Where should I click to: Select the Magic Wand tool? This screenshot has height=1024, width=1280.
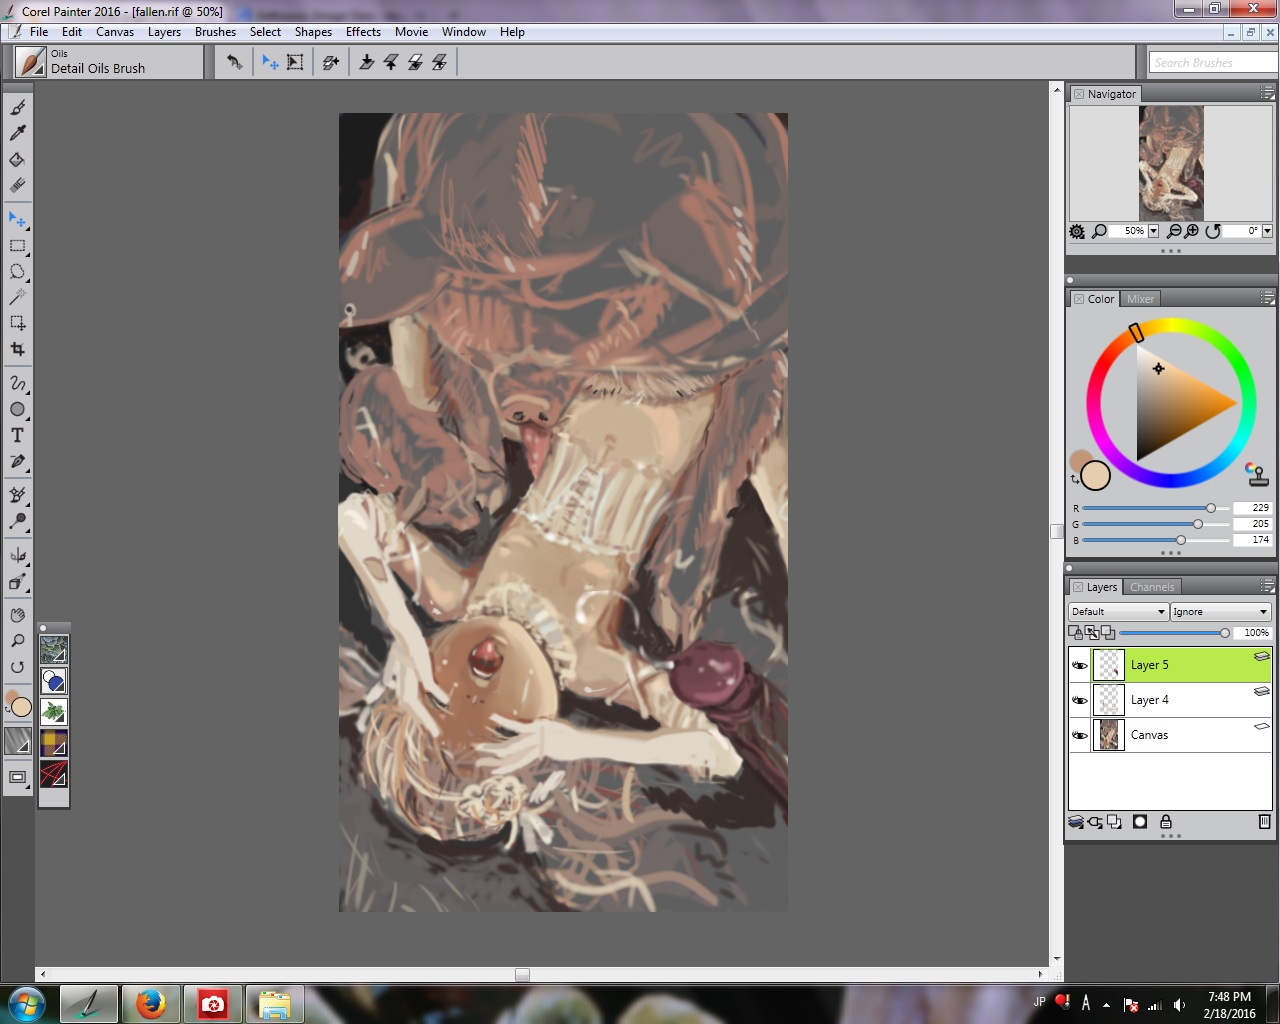pyautogui.click(x=17, y=297)
